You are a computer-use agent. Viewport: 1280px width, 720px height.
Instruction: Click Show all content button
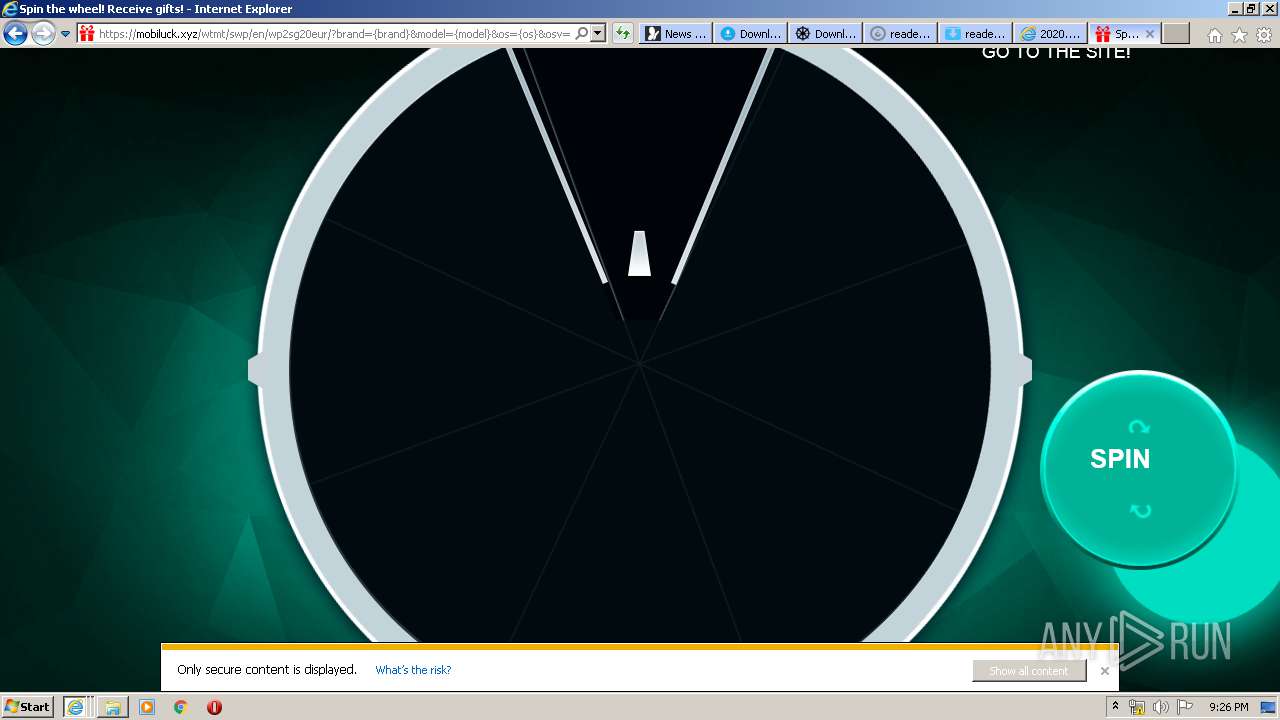pos(1029,671)
